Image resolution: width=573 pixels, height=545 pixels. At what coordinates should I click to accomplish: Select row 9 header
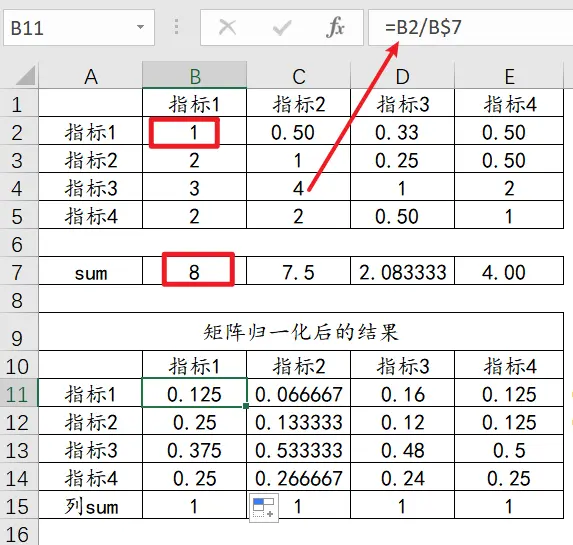19,332
